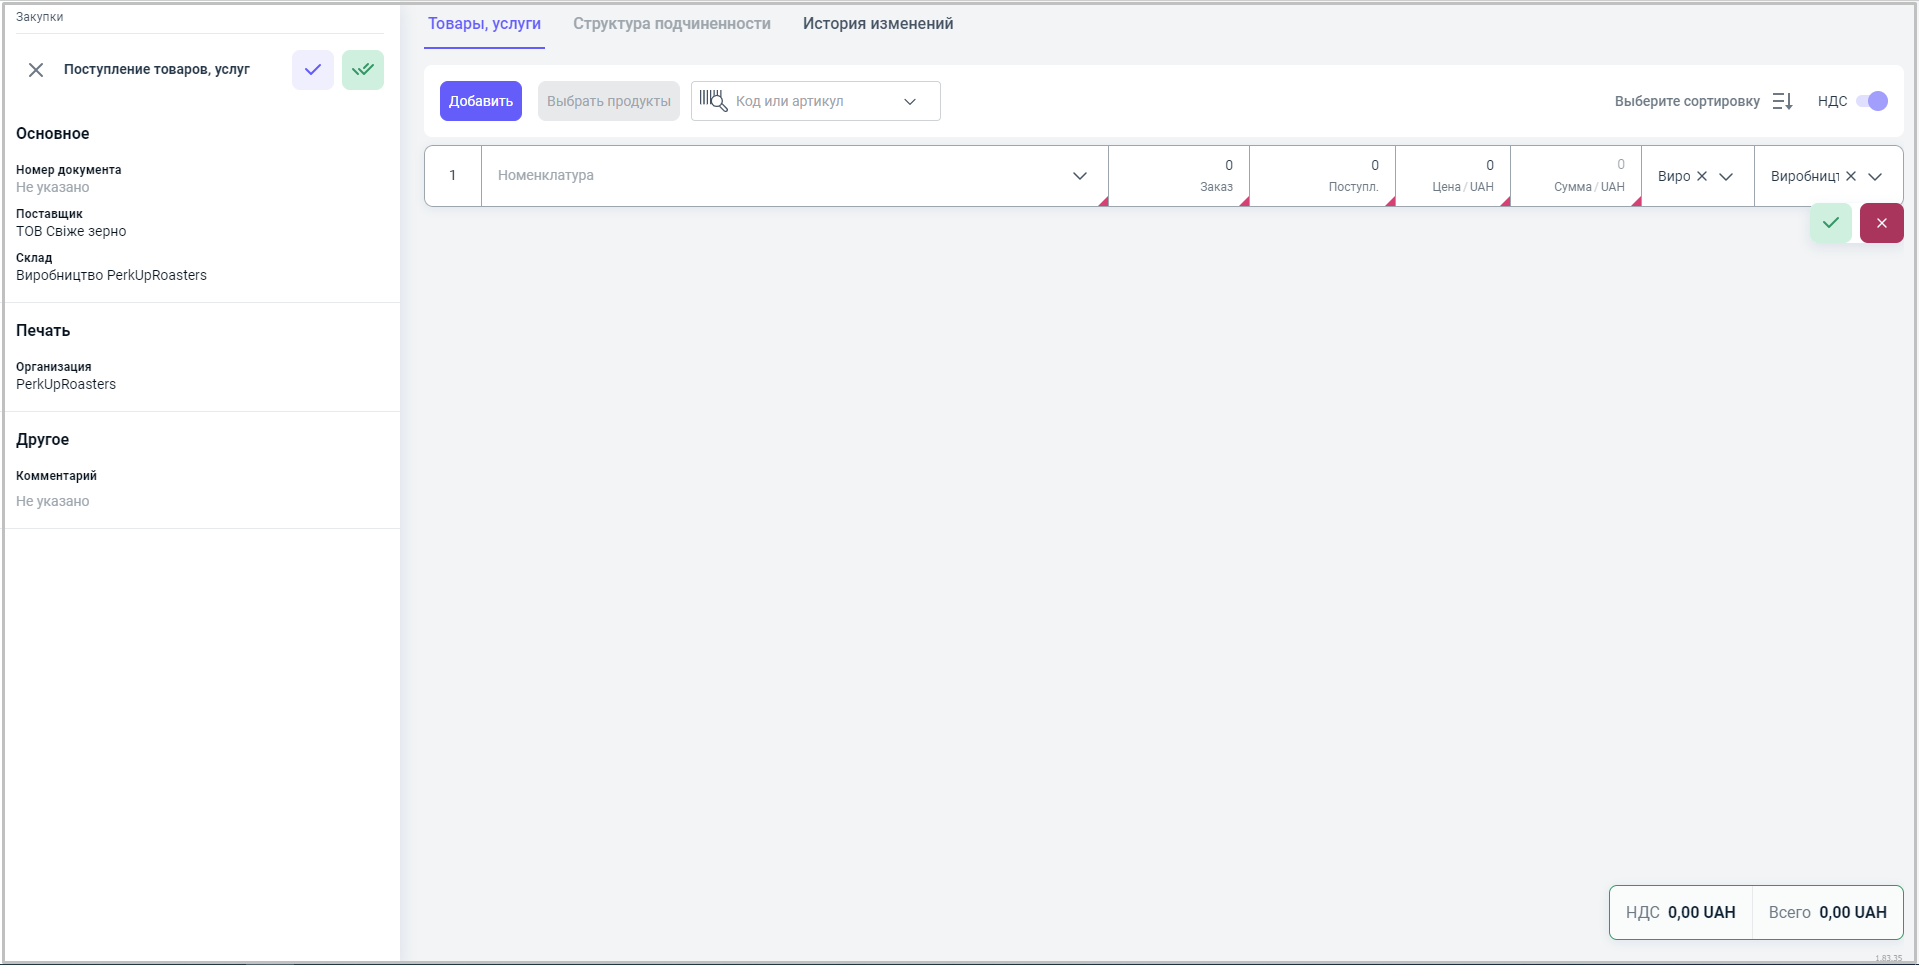The height and width of the screenshot is (965, 1919).
Task: Cancel row with red X button
Action: tap(1881, 223)
